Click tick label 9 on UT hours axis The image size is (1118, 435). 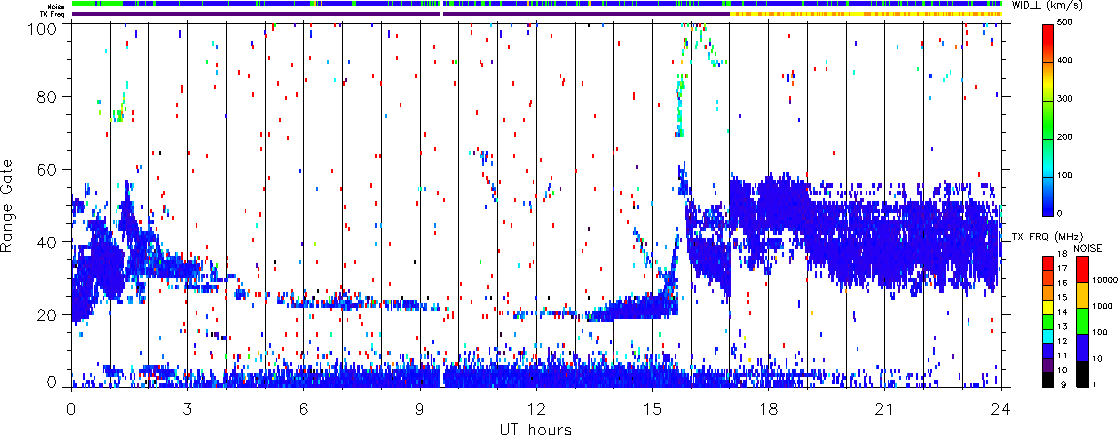tap(420, 409)
